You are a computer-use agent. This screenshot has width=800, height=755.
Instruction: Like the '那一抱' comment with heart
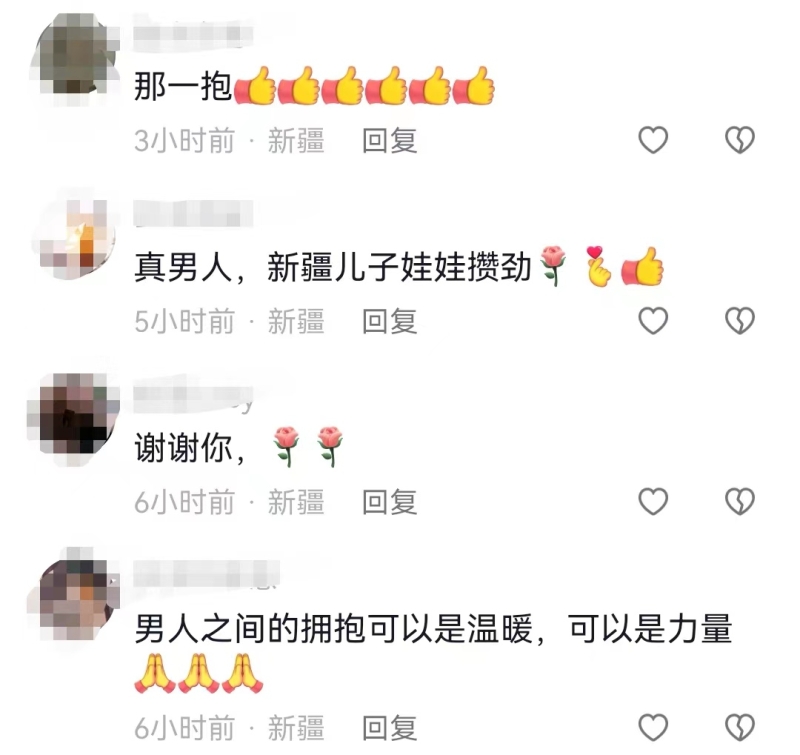[x=653, y=140]
